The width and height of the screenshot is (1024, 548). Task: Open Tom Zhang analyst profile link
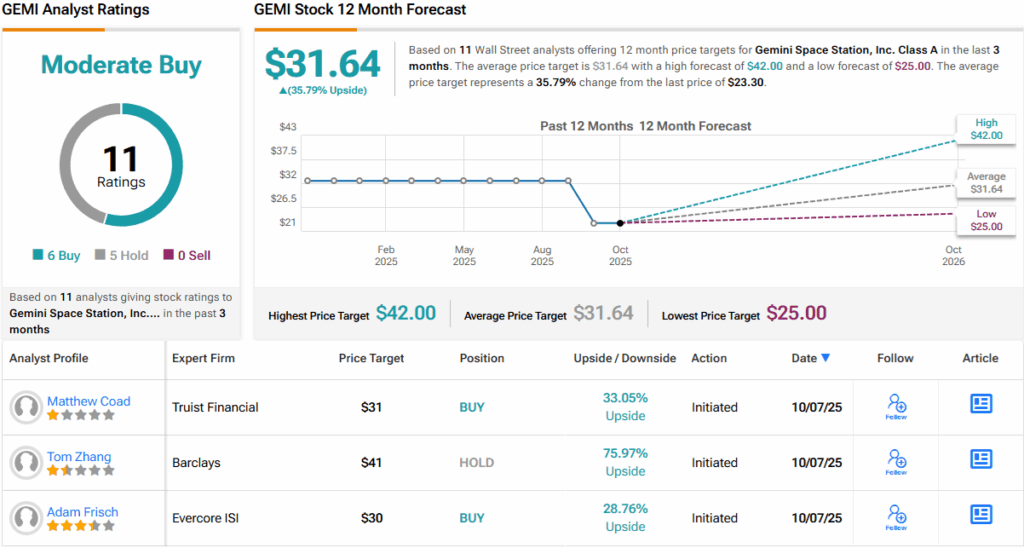click(x=79, y=457)
